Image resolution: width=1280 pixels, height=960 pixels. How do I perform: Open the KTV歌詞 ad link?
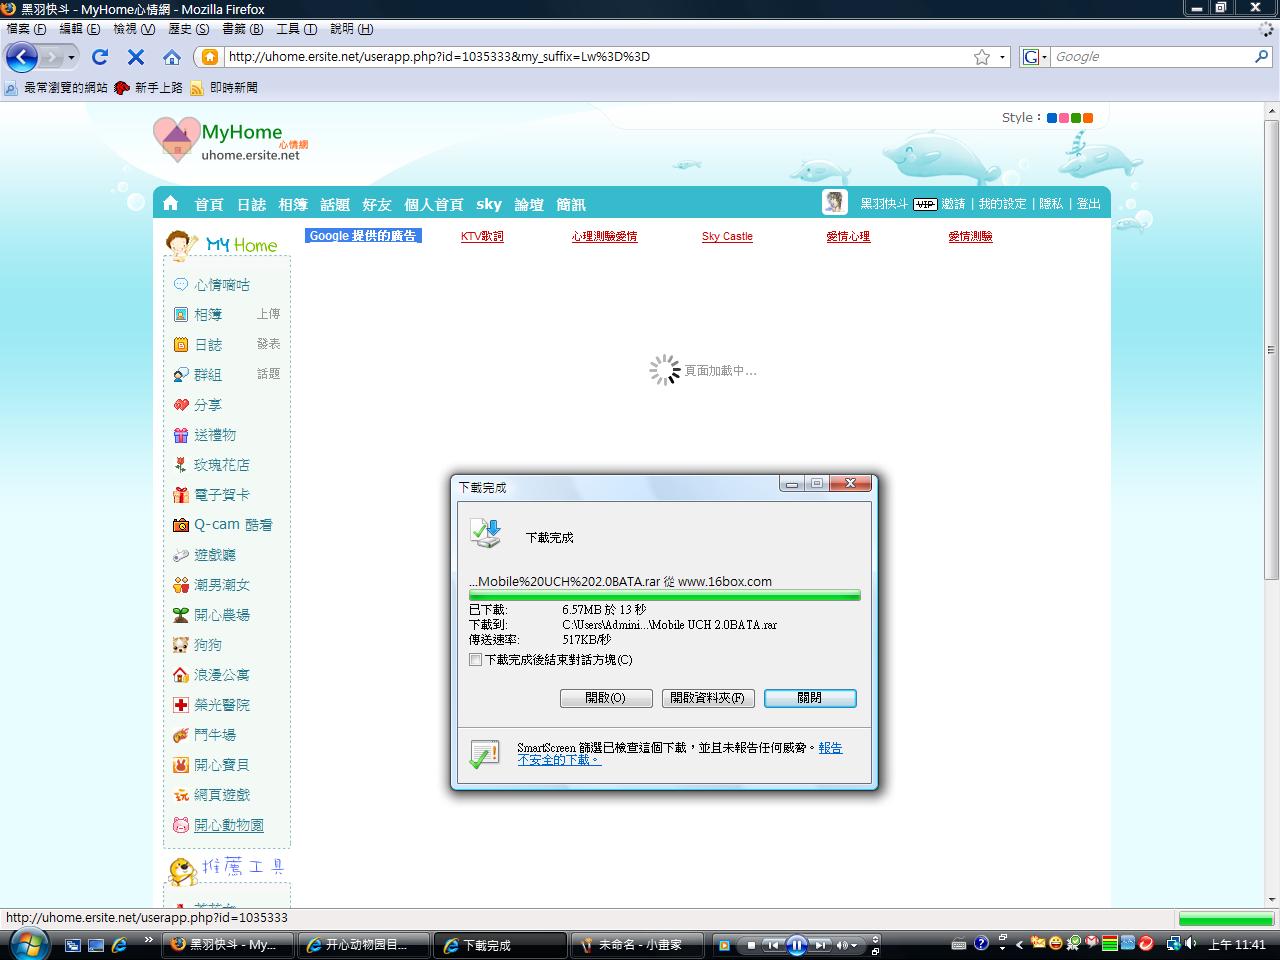pyautogui.click(x=482, y=237)
